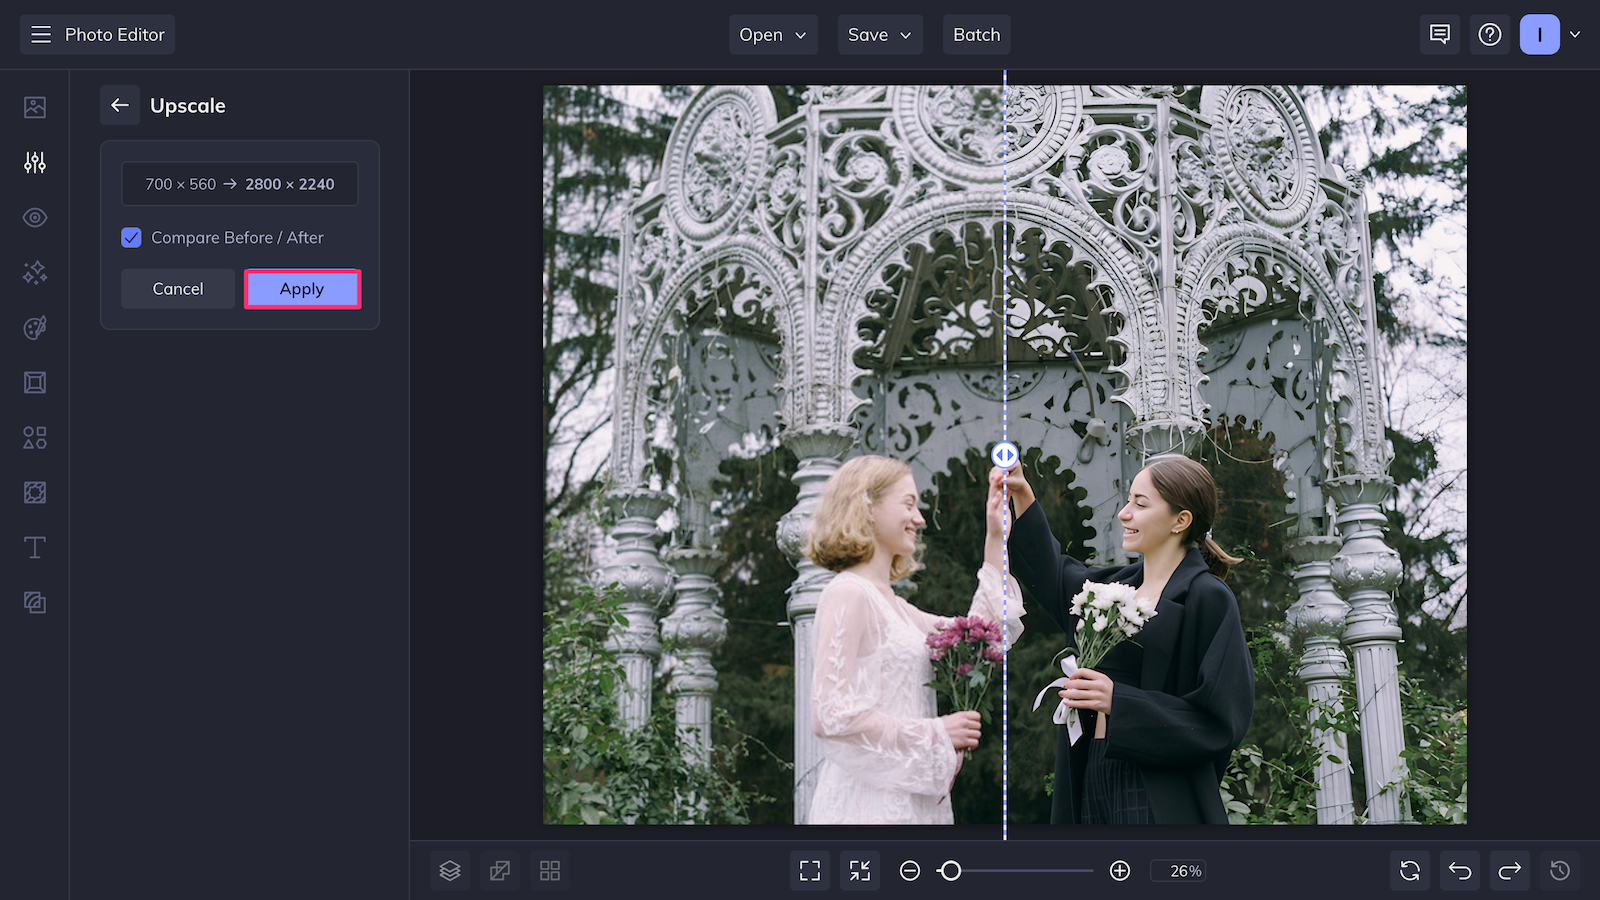Open the Open file dropdown
The height and width of the screenshot is (900, 1600).
click(x=772, y=34)
